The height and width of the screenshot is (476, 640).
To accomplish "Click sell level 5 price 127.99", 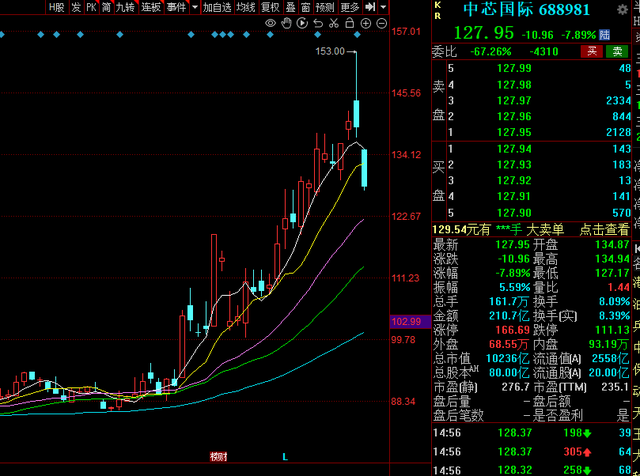I will (x=514, y=68).
